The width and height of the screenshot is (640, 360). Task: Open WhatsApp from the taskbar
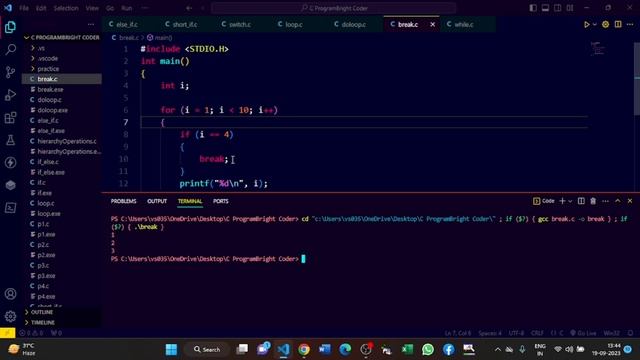click(x=428, y=349)
